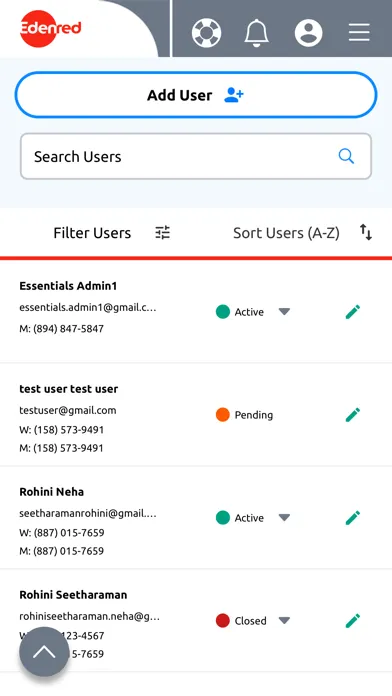Click Closed status label

pos(250,621)
